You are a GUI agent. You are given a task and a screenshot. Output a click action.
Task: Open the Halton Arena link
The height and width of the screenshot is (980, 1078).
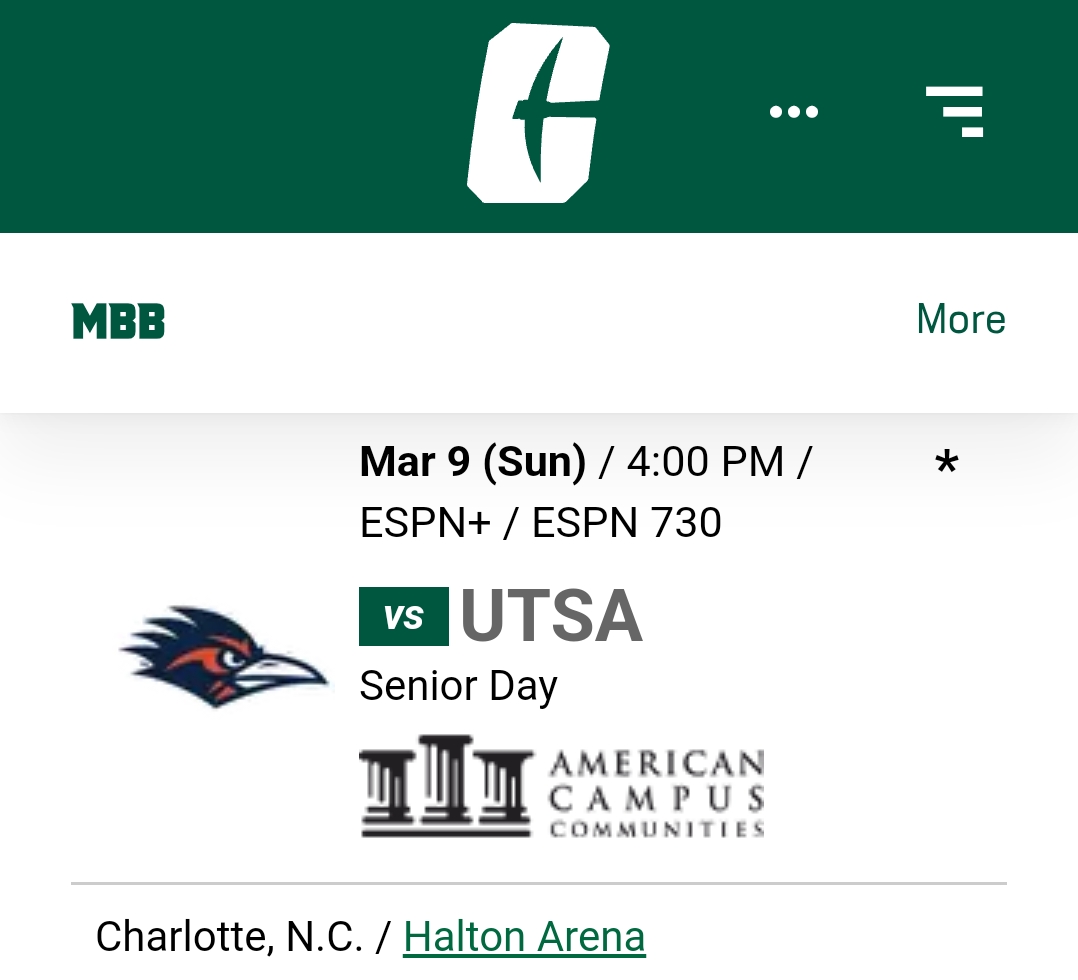[x=524, y=937]
